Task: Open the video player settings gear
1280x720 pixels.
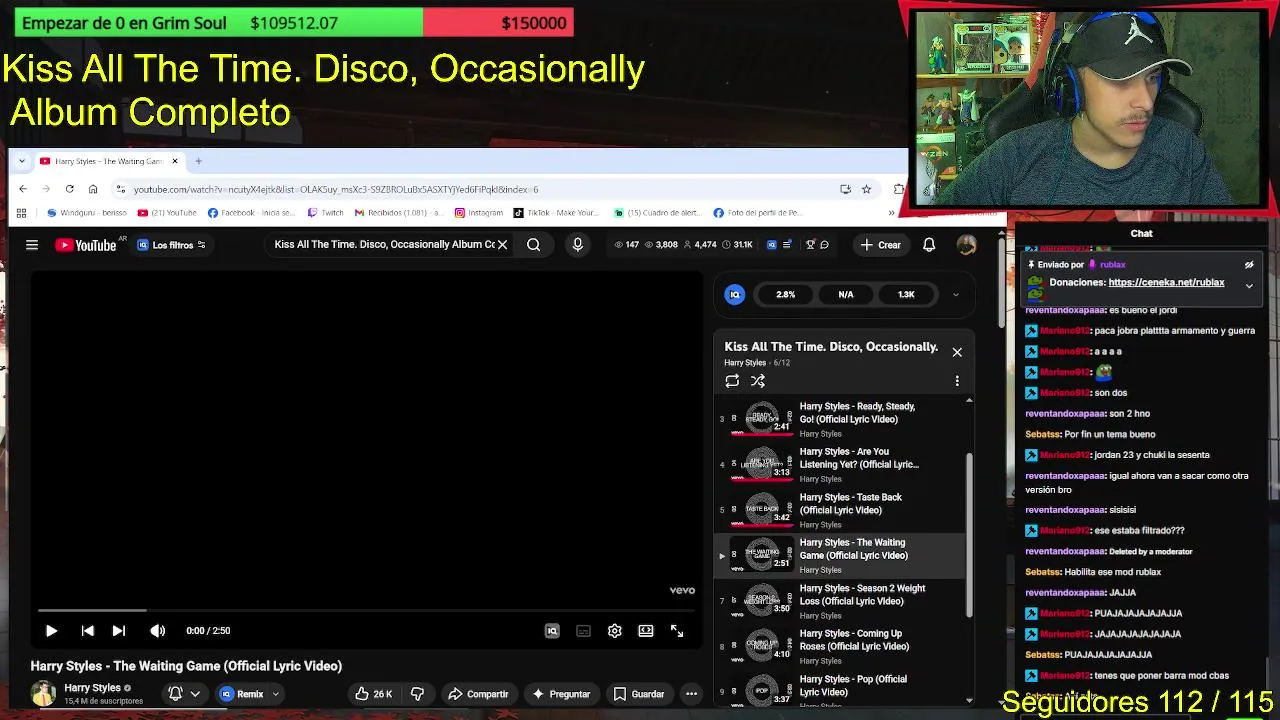Action: point(615,631)
